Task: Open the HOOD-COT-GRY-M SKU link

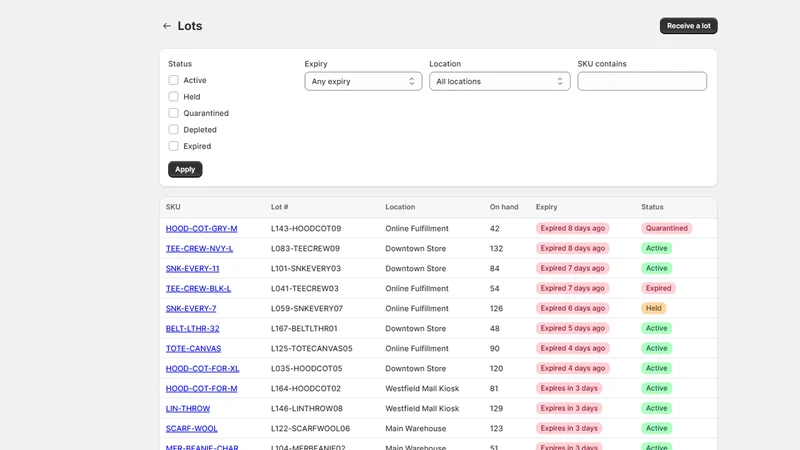Action: [202, 229]
